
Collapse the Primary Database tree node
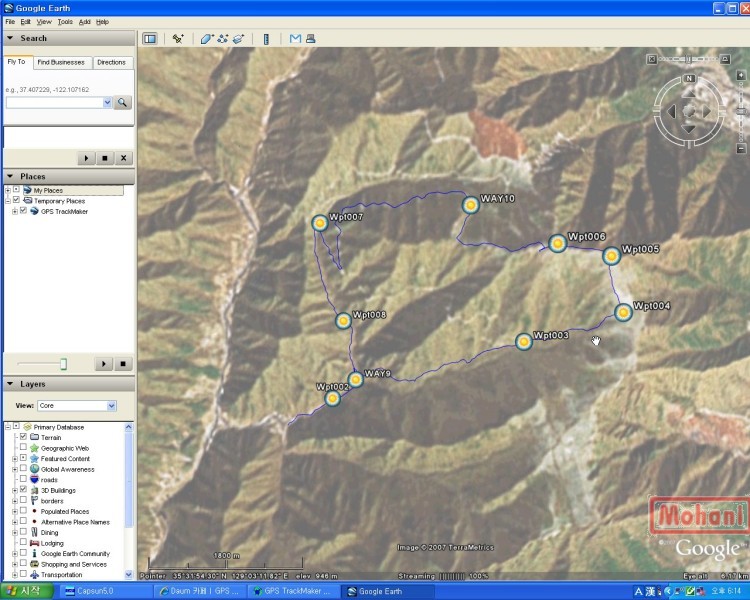[8, 426]
